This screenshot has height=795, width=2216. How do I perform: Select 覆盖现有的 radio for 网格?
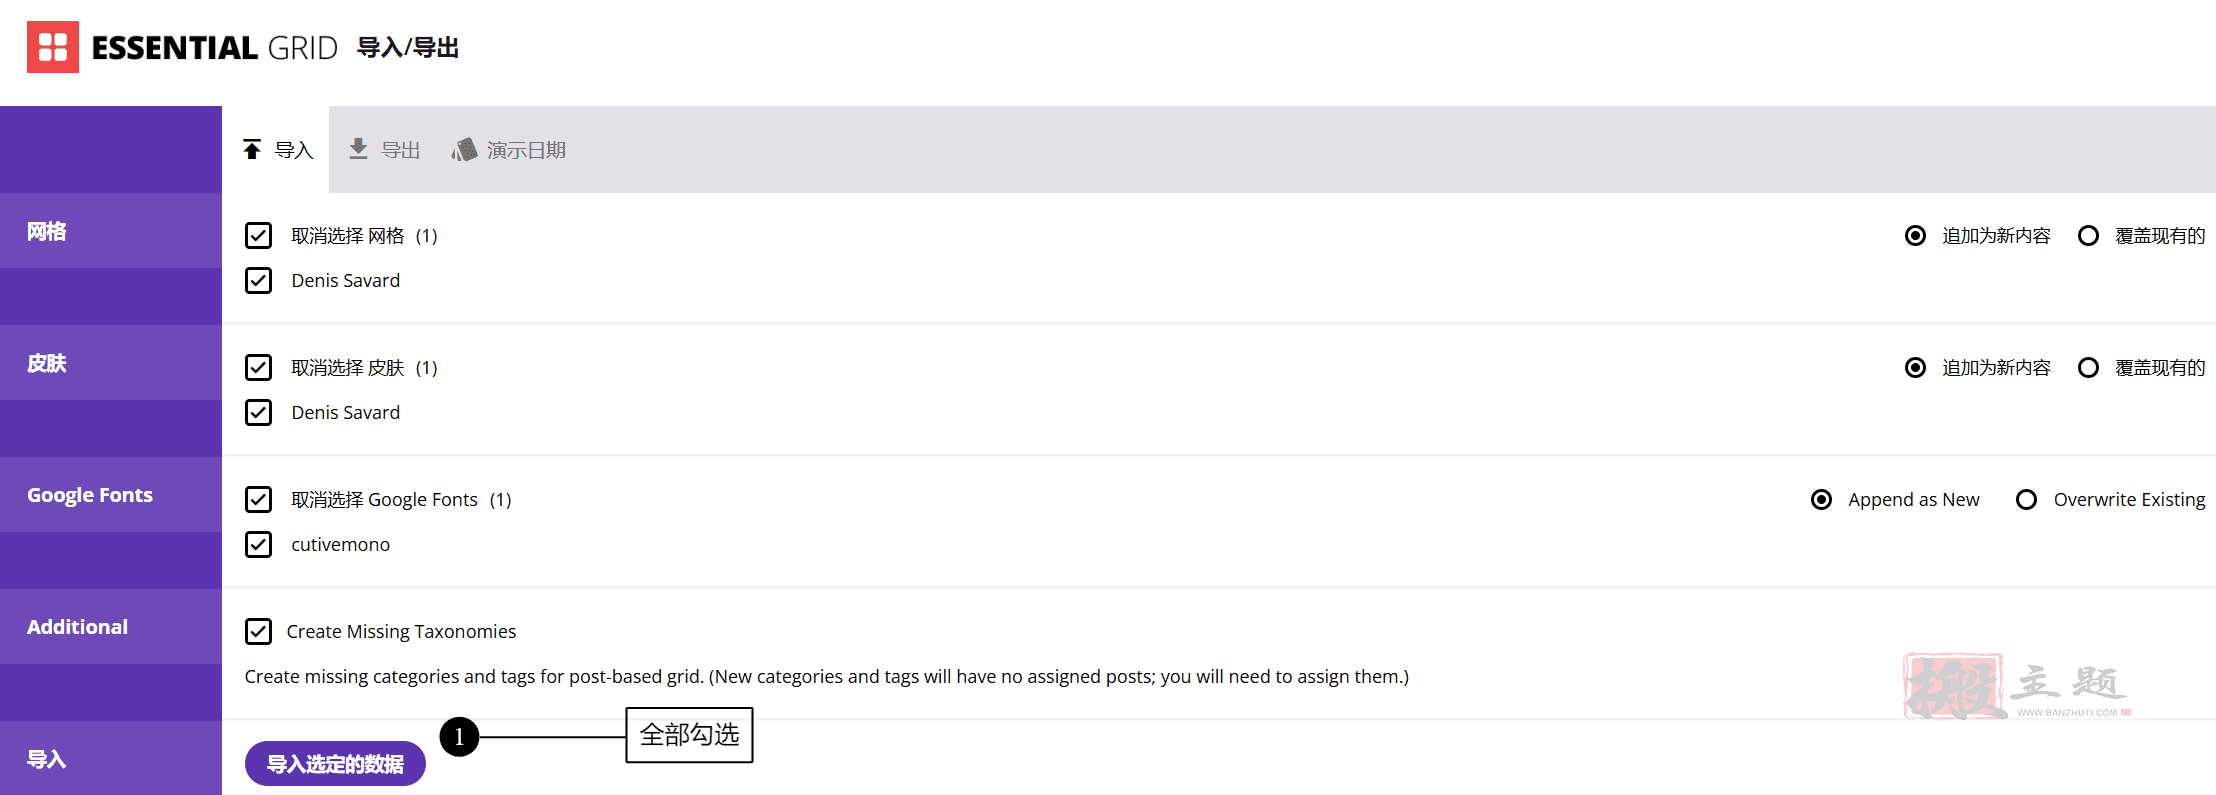click(x=2088, y=236)
